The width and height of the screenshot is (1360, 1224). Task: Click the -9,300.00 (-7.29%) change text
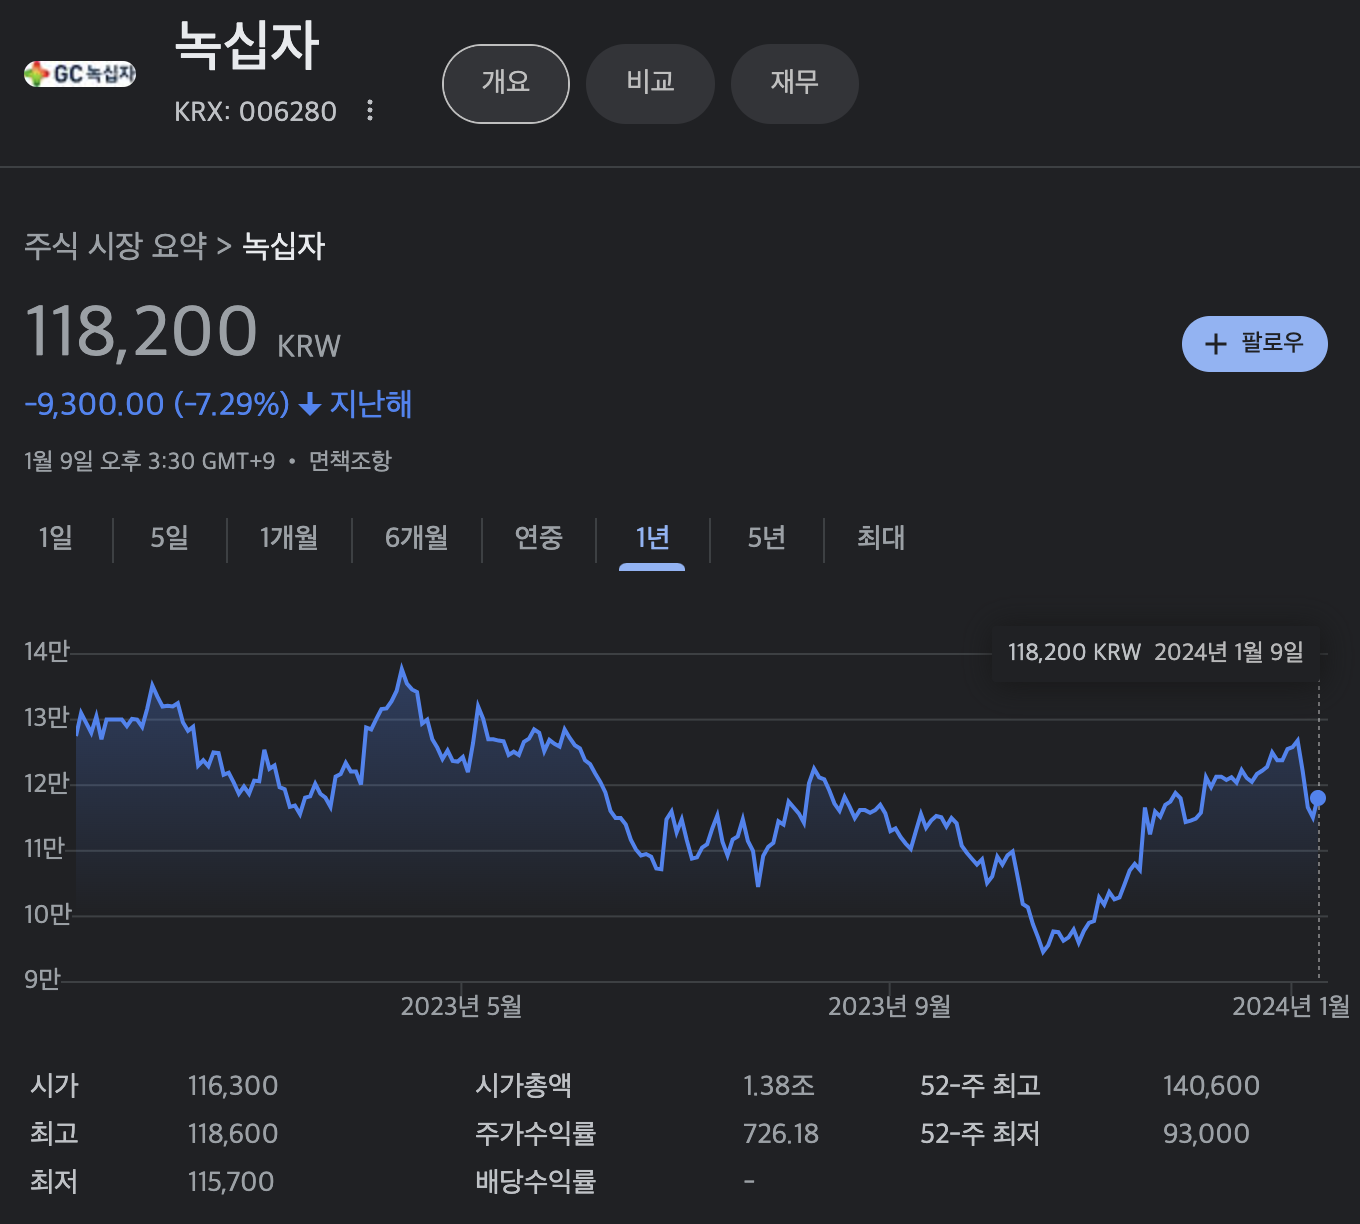tap(157, 404)
